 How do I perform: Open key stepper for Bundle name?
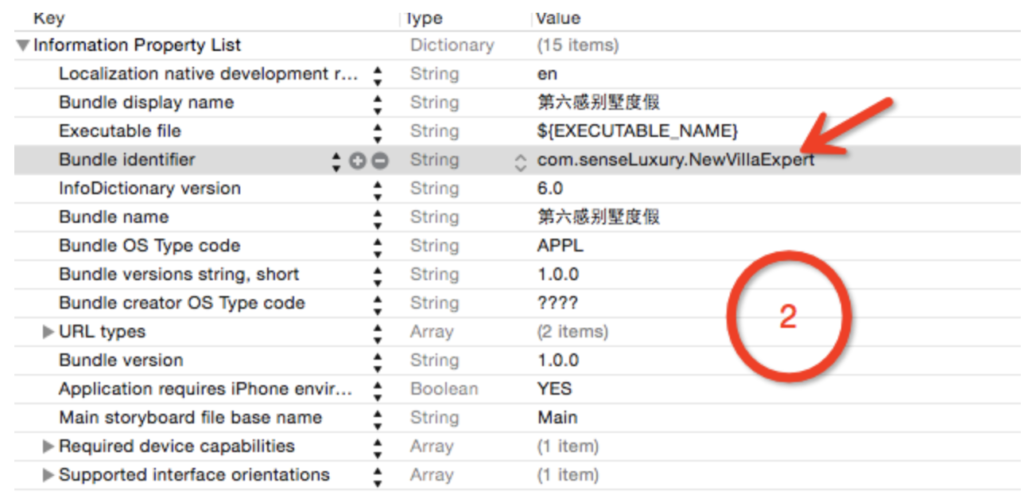pyautogui.click(x=377, y=218)
